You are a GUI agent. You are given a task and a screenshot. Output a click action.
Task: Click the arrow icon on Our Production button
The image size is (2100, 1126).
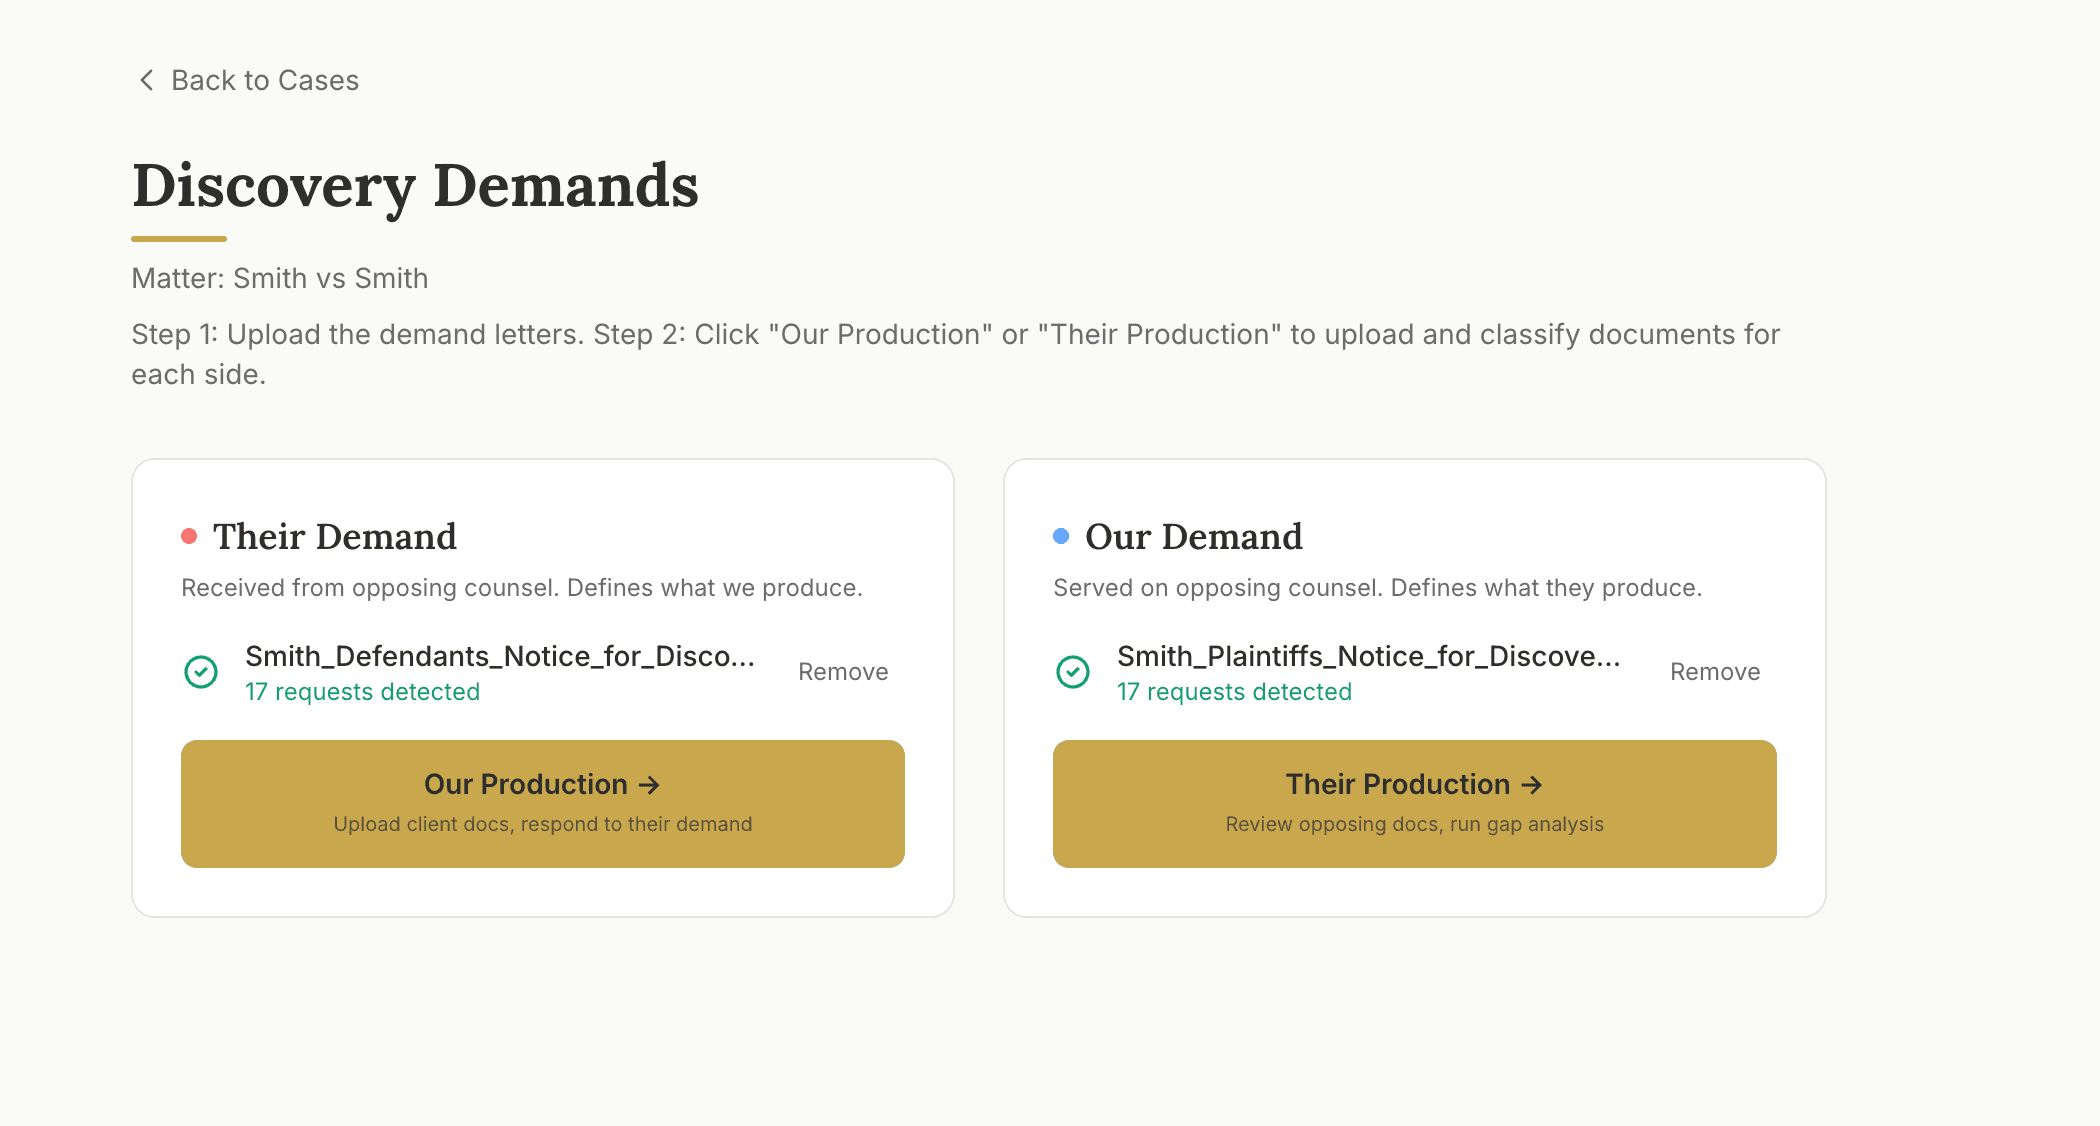pos(649,784)
